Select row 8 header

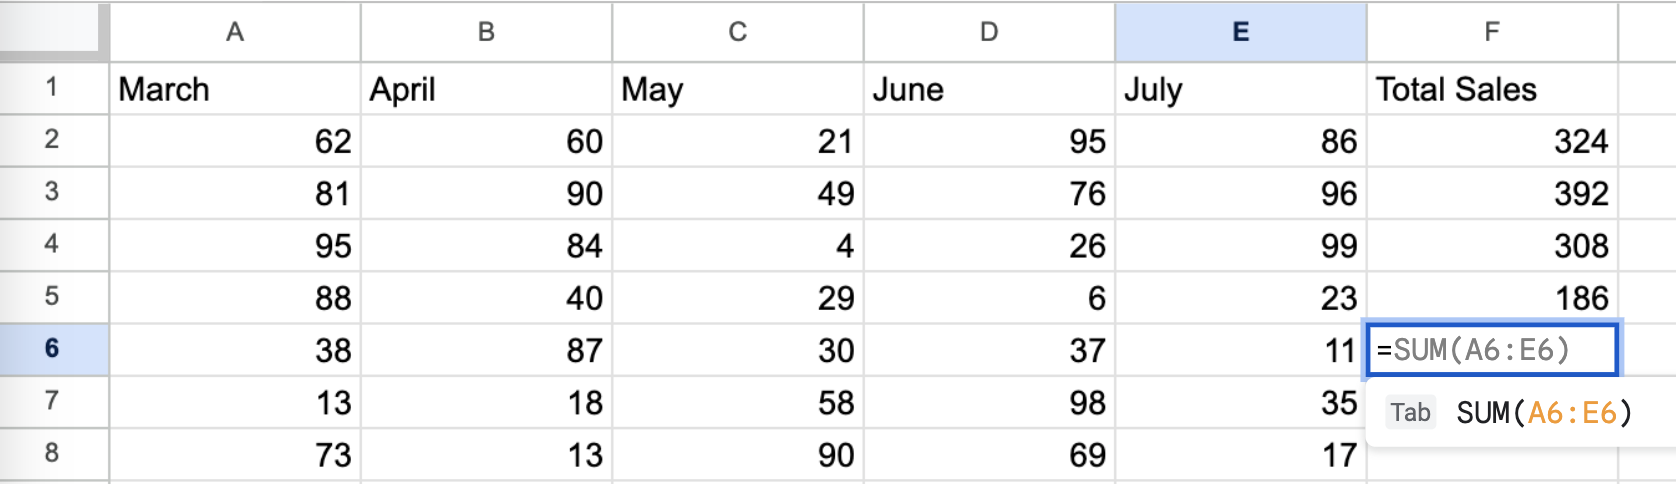[x=54, y=454]
